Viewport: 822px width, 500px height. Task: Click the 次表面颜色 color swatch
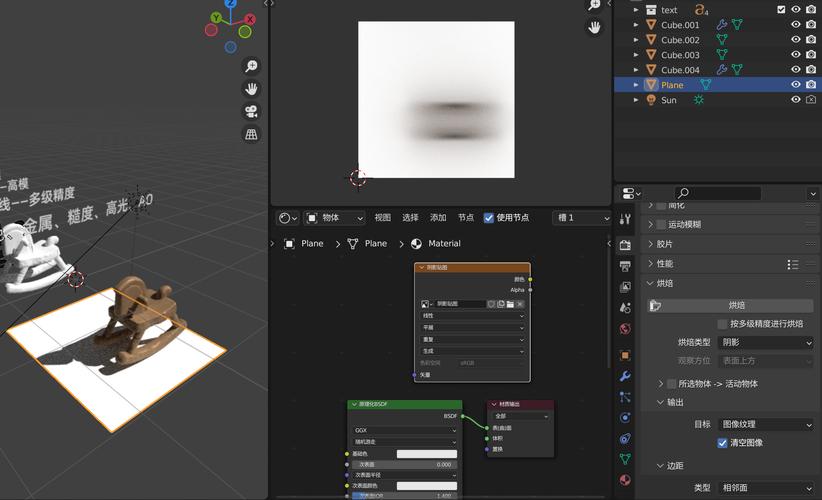[x=427, y=486]
